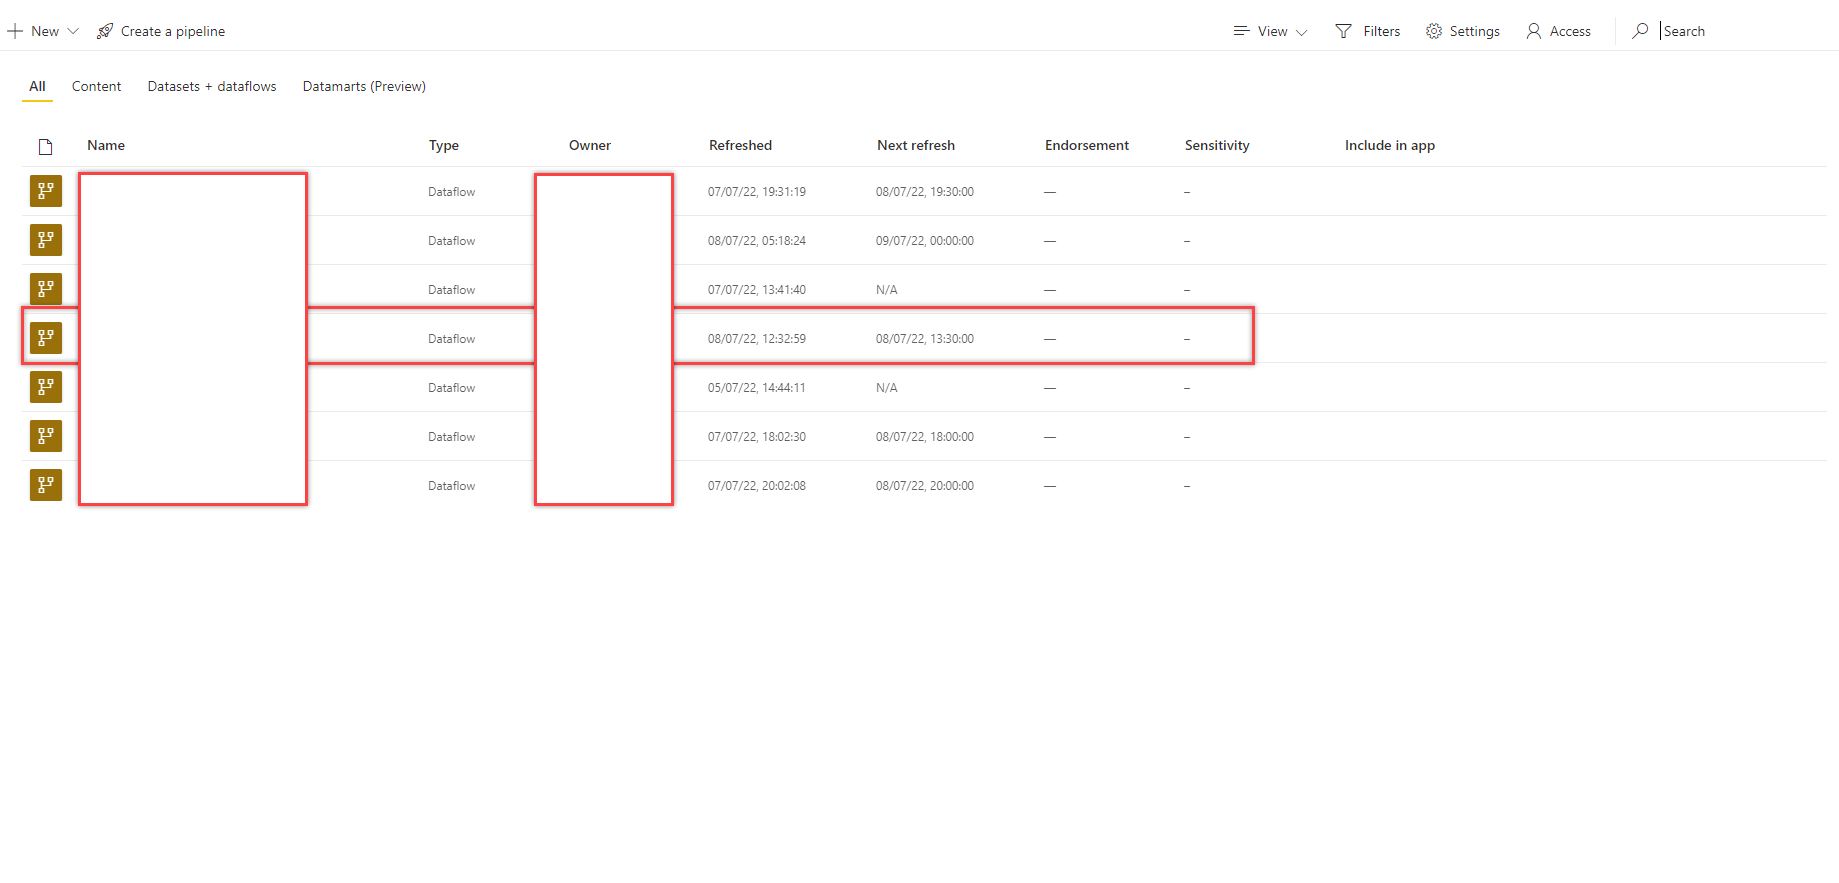Click the Sensitivity column header
This screenshot has height=883, width=1839.
[x=1217, y=145]
